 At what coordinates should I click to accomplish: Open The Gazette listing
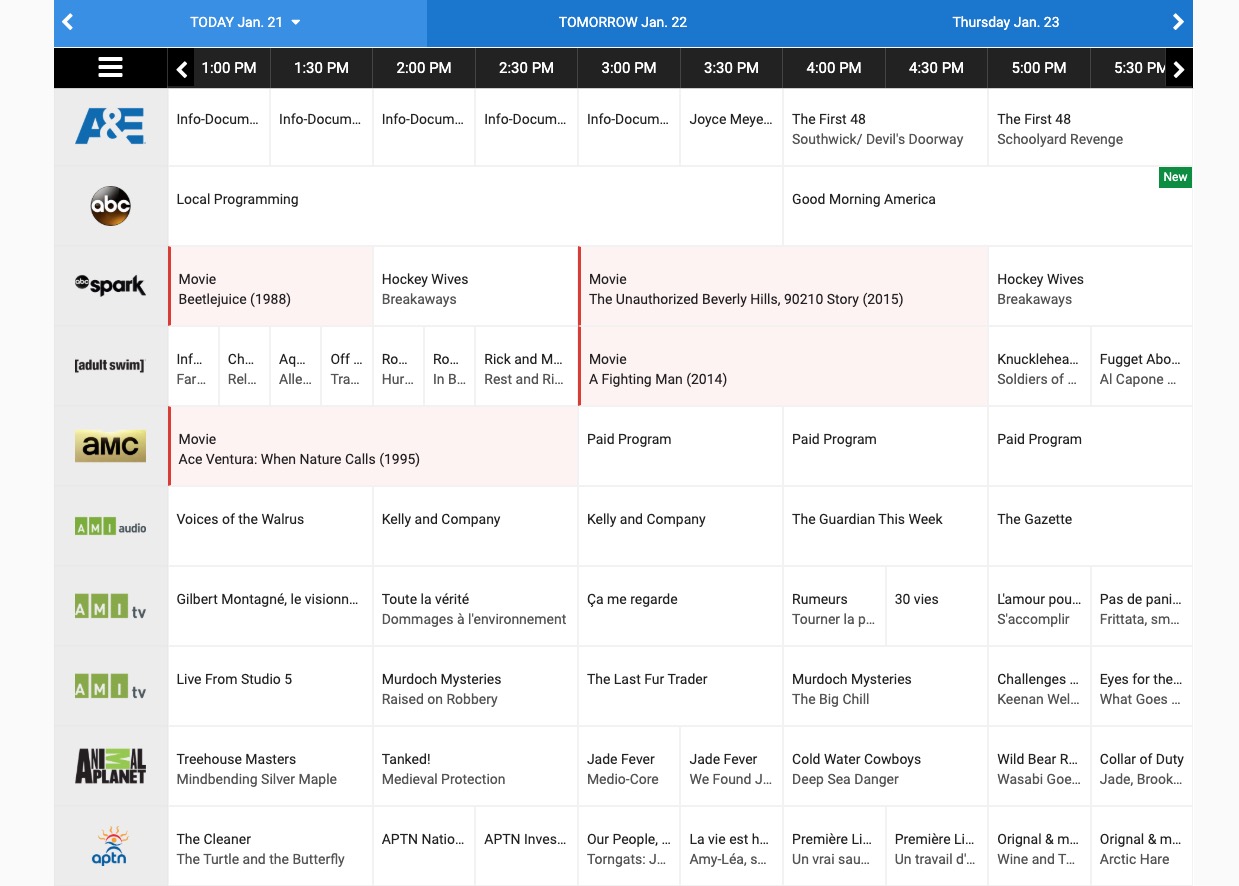(1090, 526)
